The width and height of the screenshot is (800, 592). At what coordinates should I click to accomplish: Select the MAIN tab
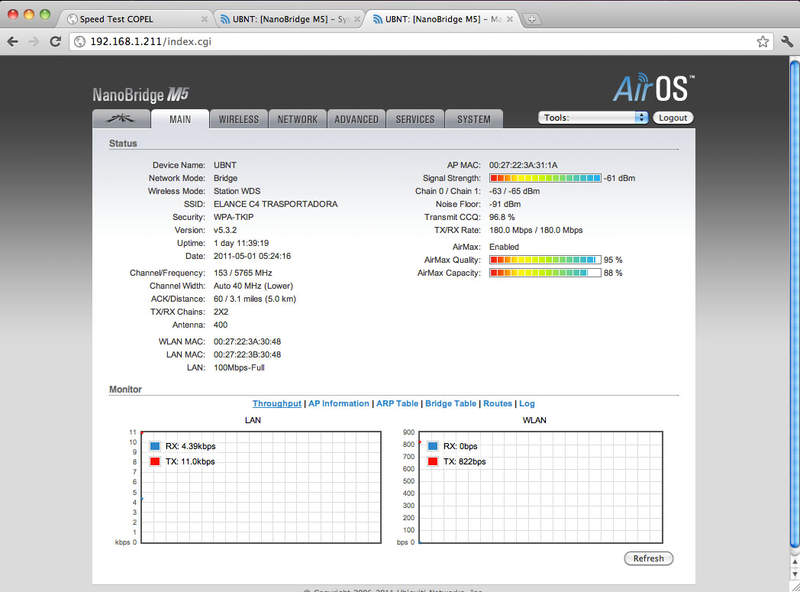click(180, 119)
